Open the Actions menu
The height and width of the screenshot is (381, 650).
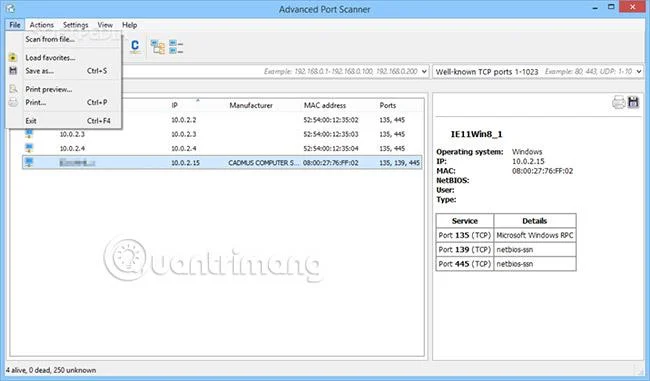click(x=41, y=25)
